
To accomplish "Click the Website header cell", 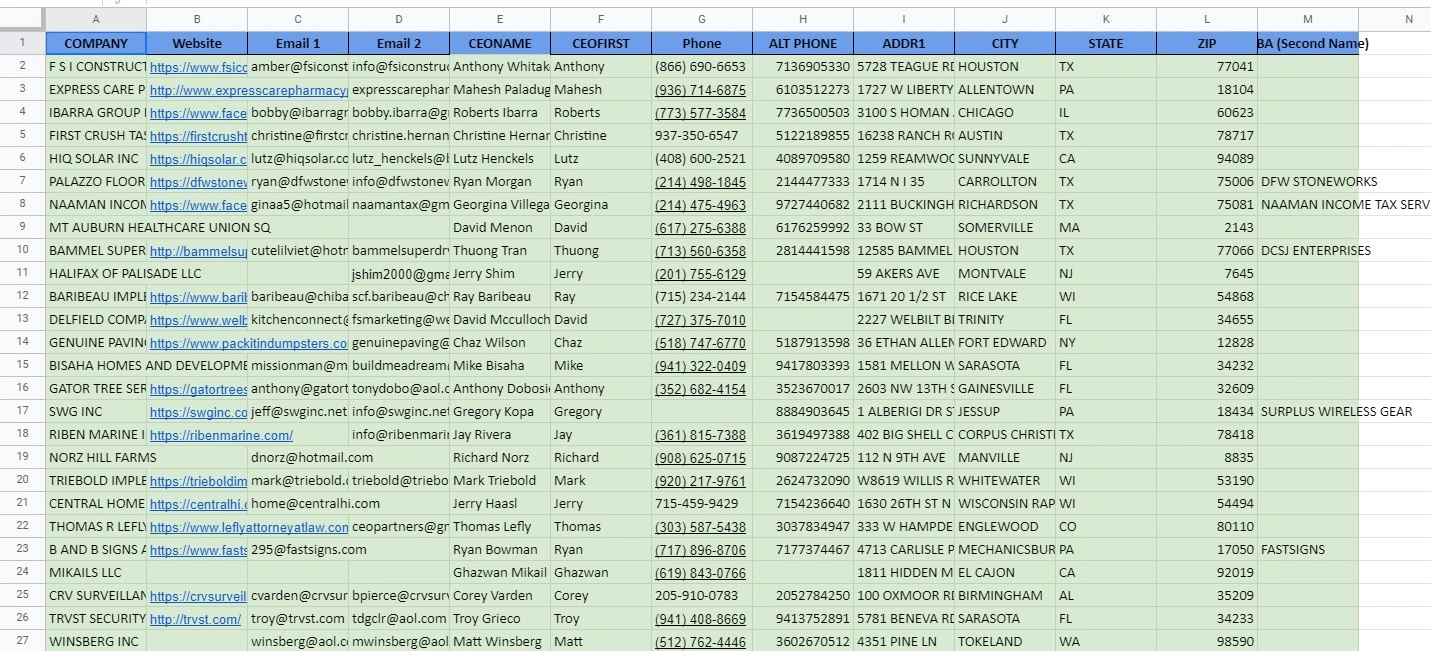I will click(197, 43).
